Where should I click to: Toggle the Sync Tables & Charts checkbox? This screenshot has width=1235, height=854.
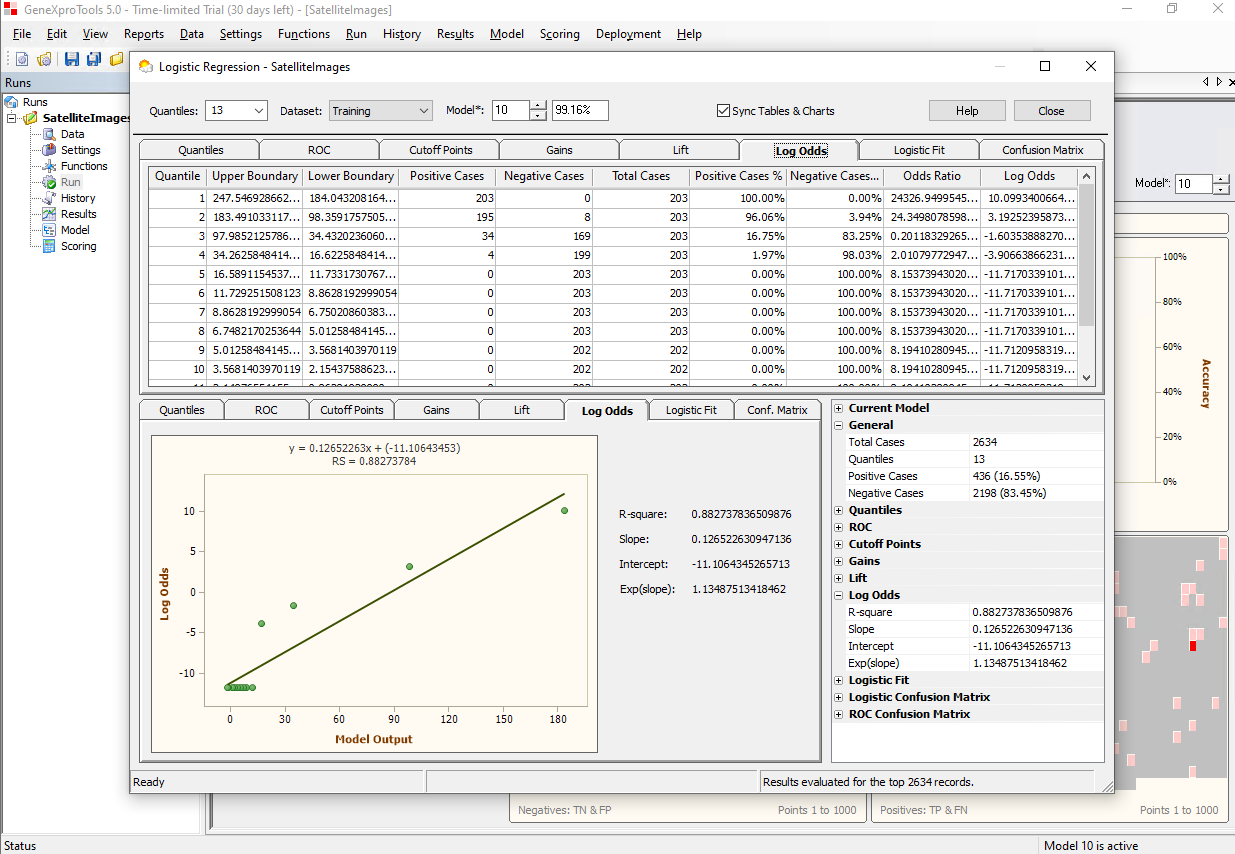[723, 111]
